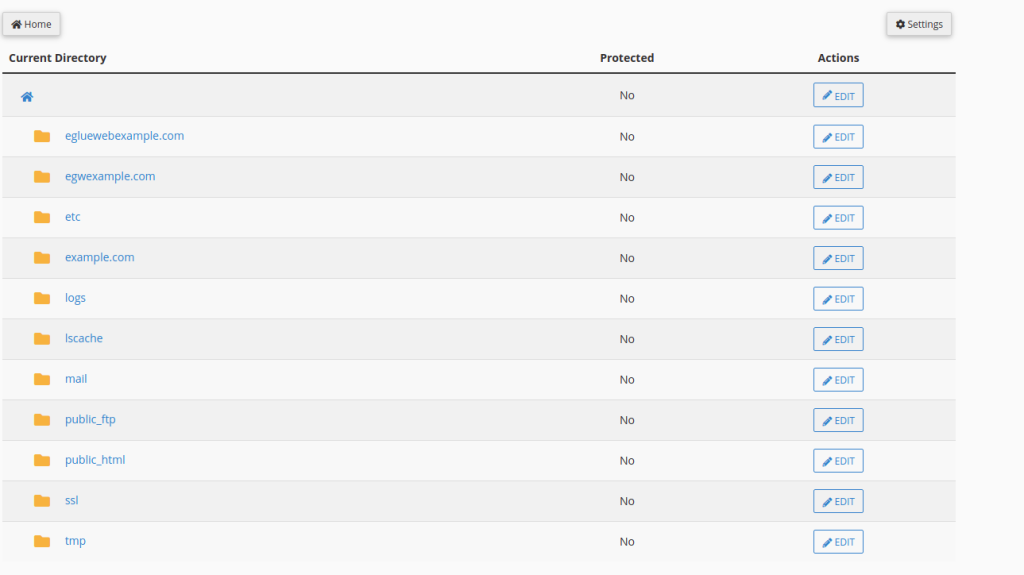Click the folder icon next to etc
Image resolution: width=1024 pixels, height=575 pixels.
42,217
